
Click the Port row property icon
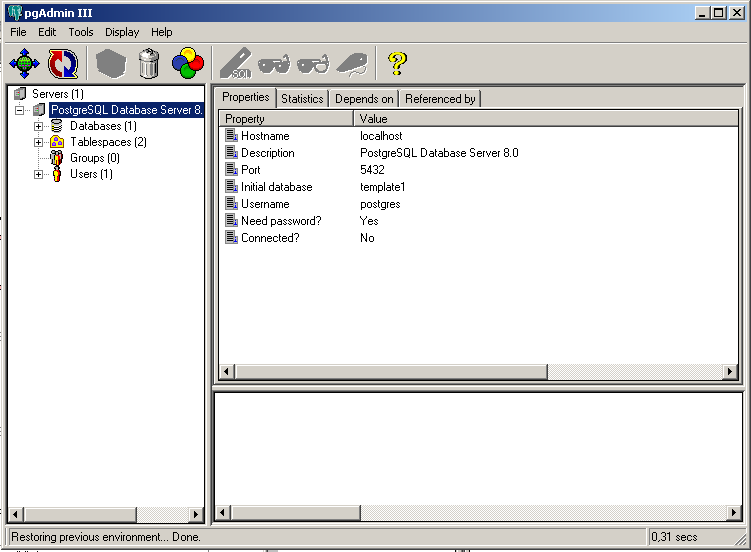231,169
